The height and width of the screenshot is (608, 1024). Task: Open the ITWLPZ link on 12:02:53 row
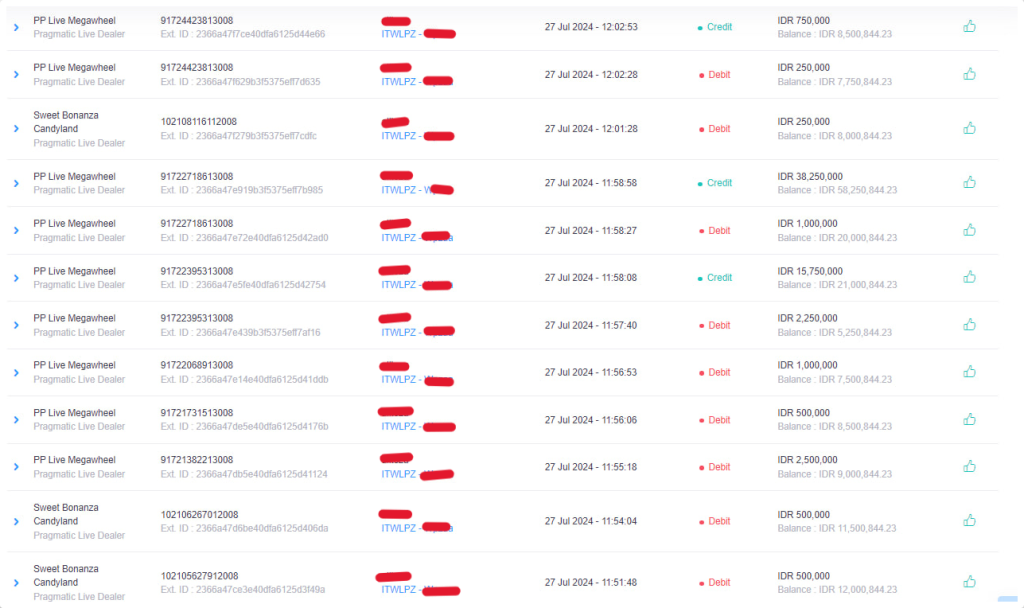coord(399,34)
